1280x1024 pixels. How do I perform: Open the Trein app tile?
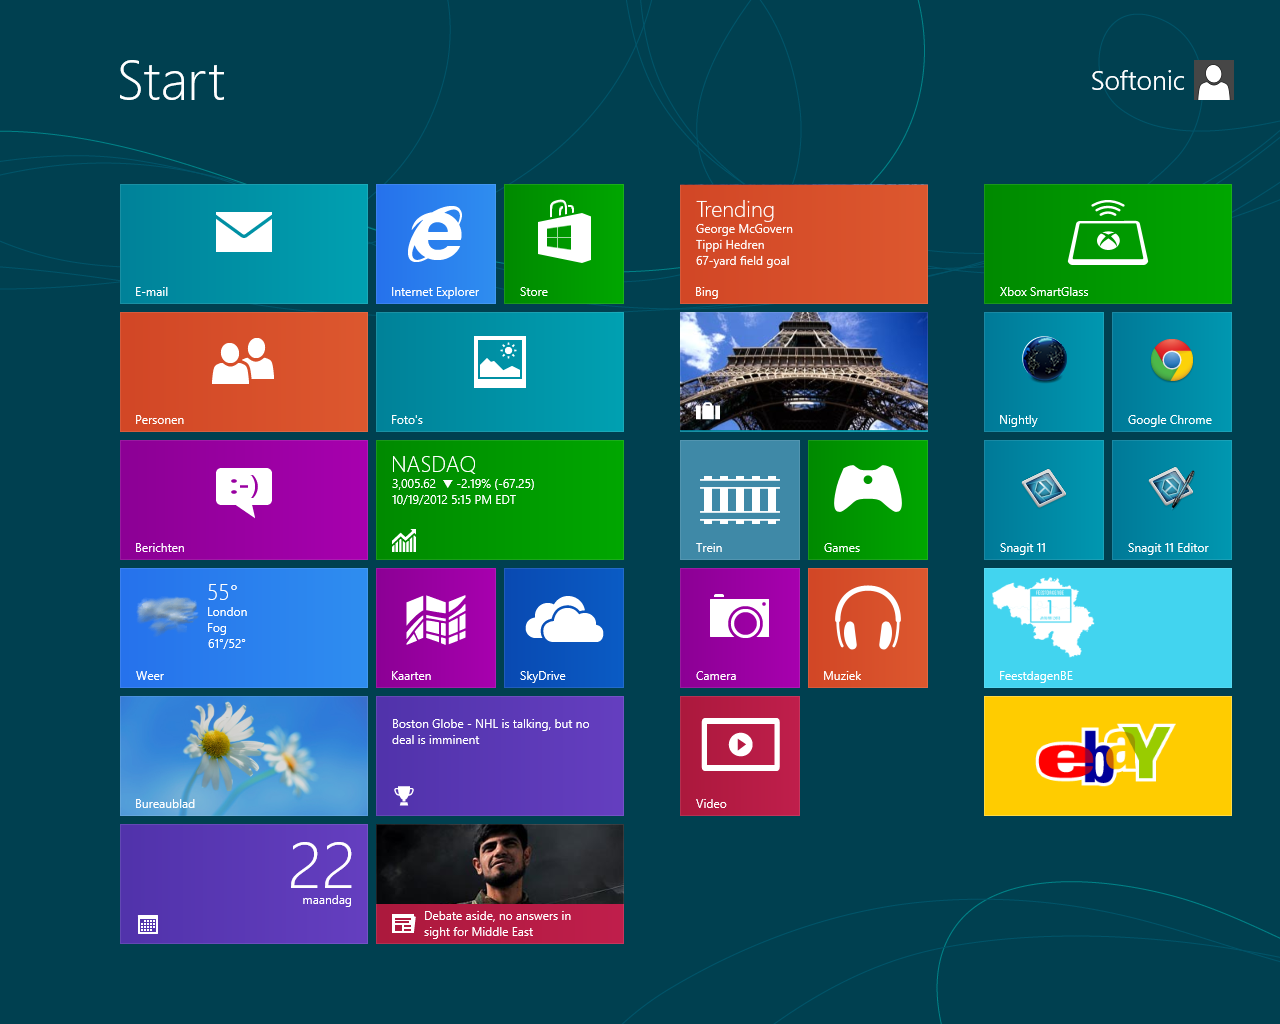(x=739, y=499)
